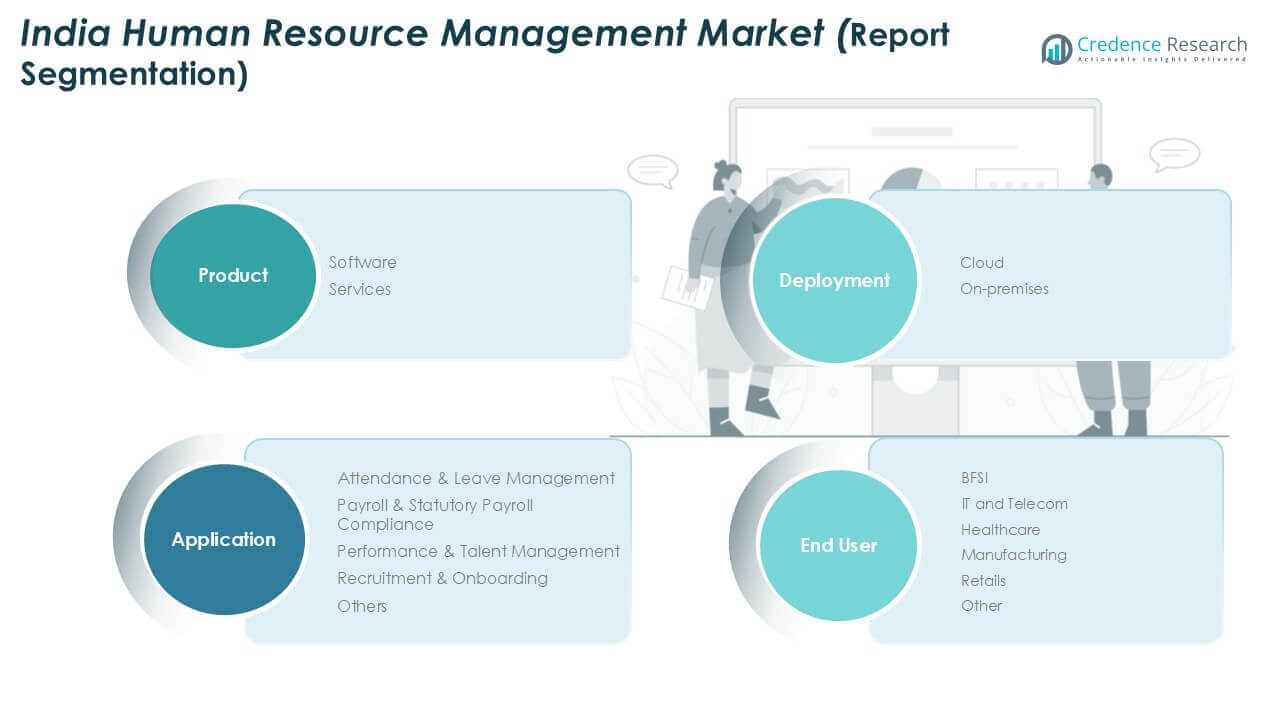The height and width of the screenshot is (720, 1280).
Task: Select Attendance & Leave Management
Action: click(x=476, y=478)
